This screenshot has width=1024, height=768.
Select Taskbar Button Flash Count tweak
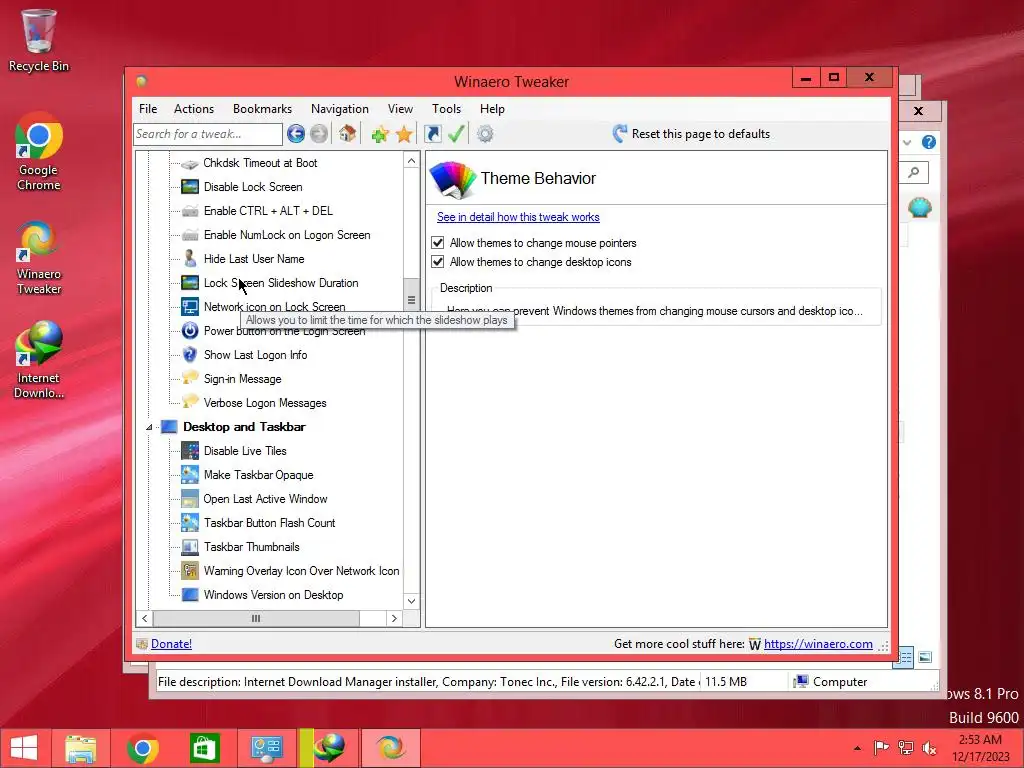coord(269,523)
